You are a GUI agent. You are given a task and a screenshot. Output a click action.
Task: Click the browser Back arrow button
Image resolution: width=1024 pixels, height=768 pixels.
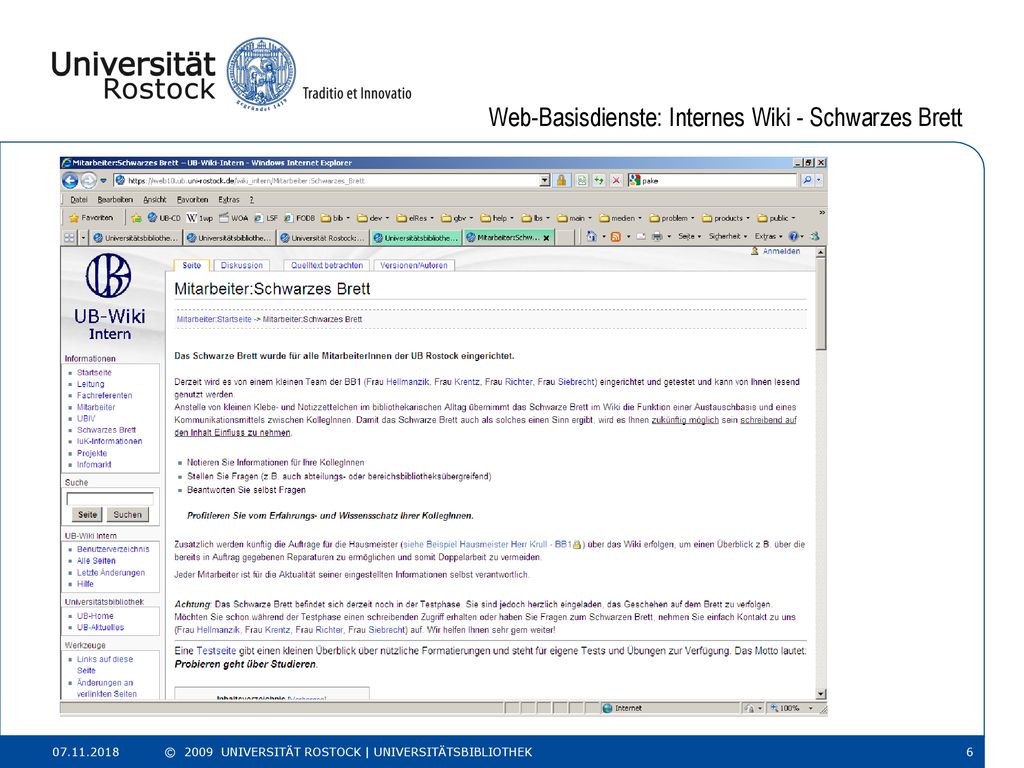point(70,180)
